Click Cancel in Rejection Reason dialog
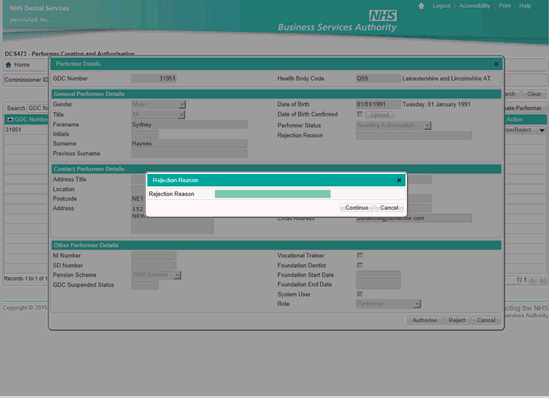Image resolution: width=549 pixels, height=398 pixels. coord(389,208)
